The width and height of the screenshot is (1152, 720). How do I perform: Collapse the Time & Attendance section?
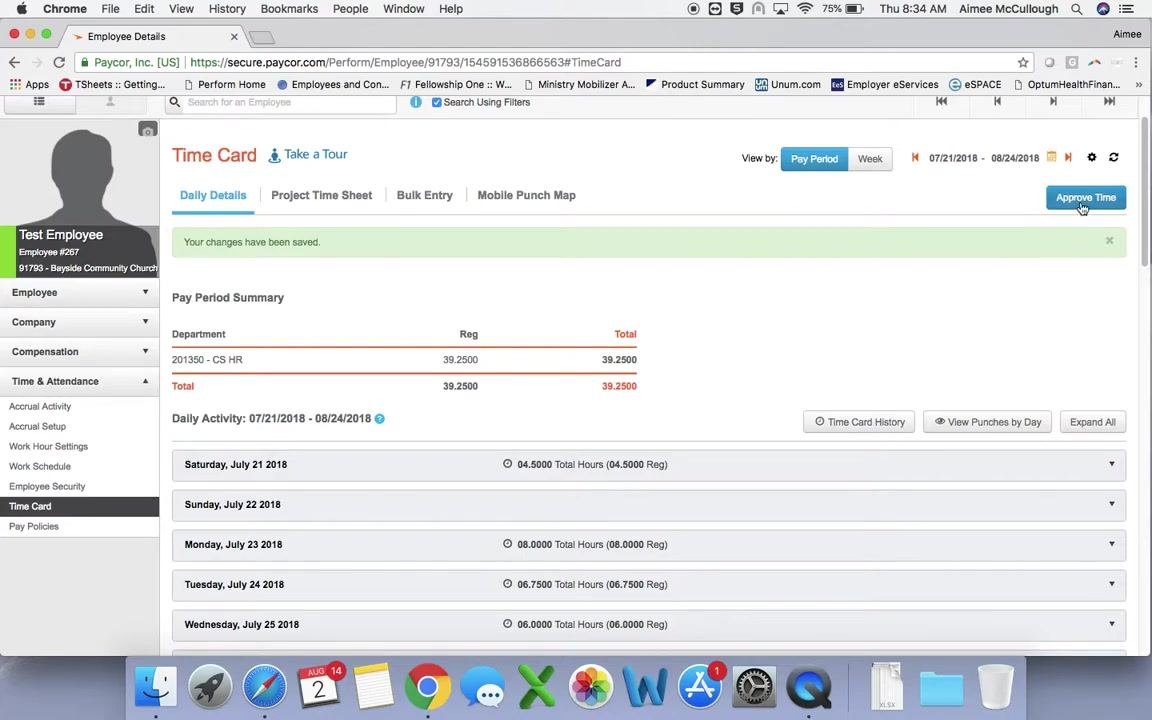pos(79,381)
